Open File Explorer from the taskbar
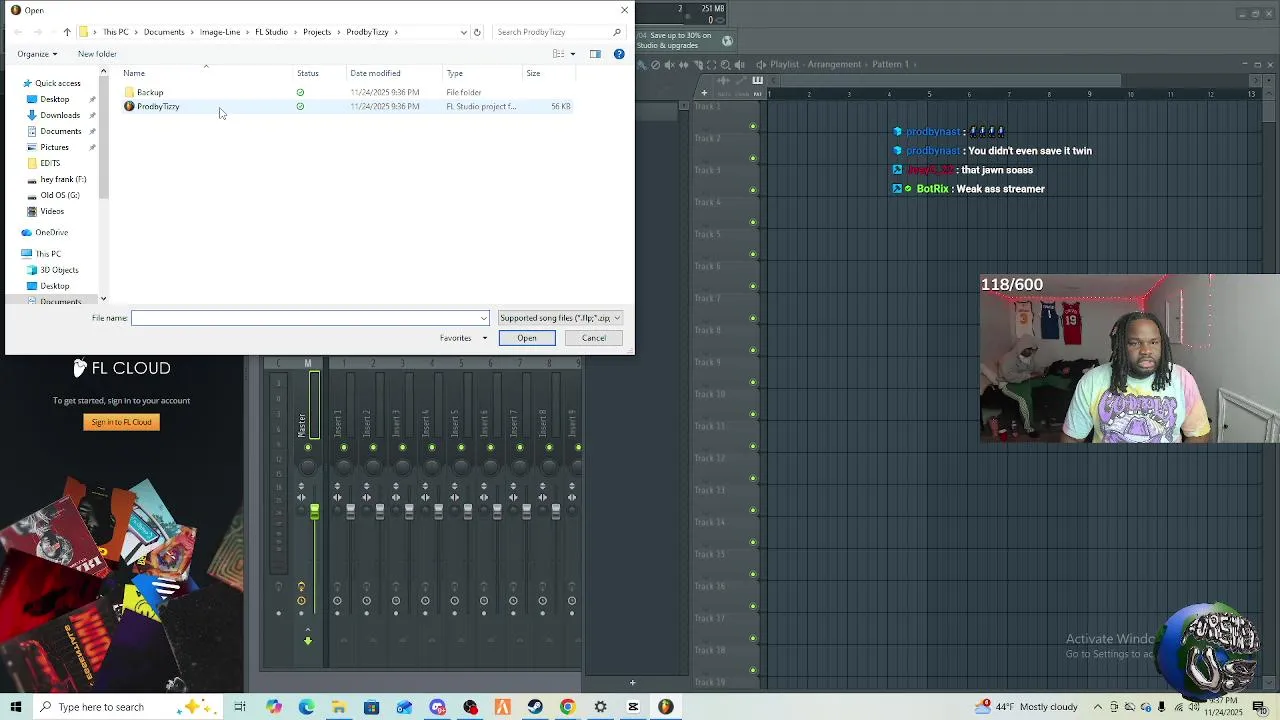 coord(339,707)
